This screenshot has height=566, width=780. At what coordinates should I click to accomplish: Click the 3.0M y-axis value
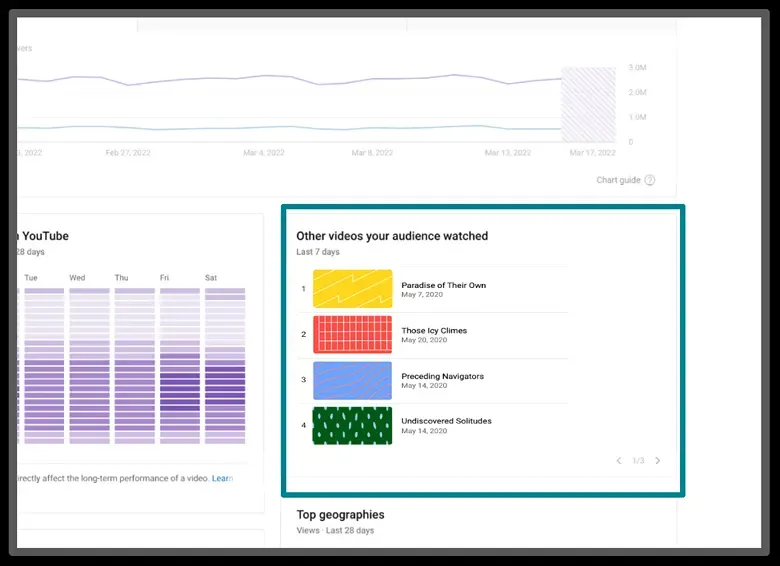point(637,67)
